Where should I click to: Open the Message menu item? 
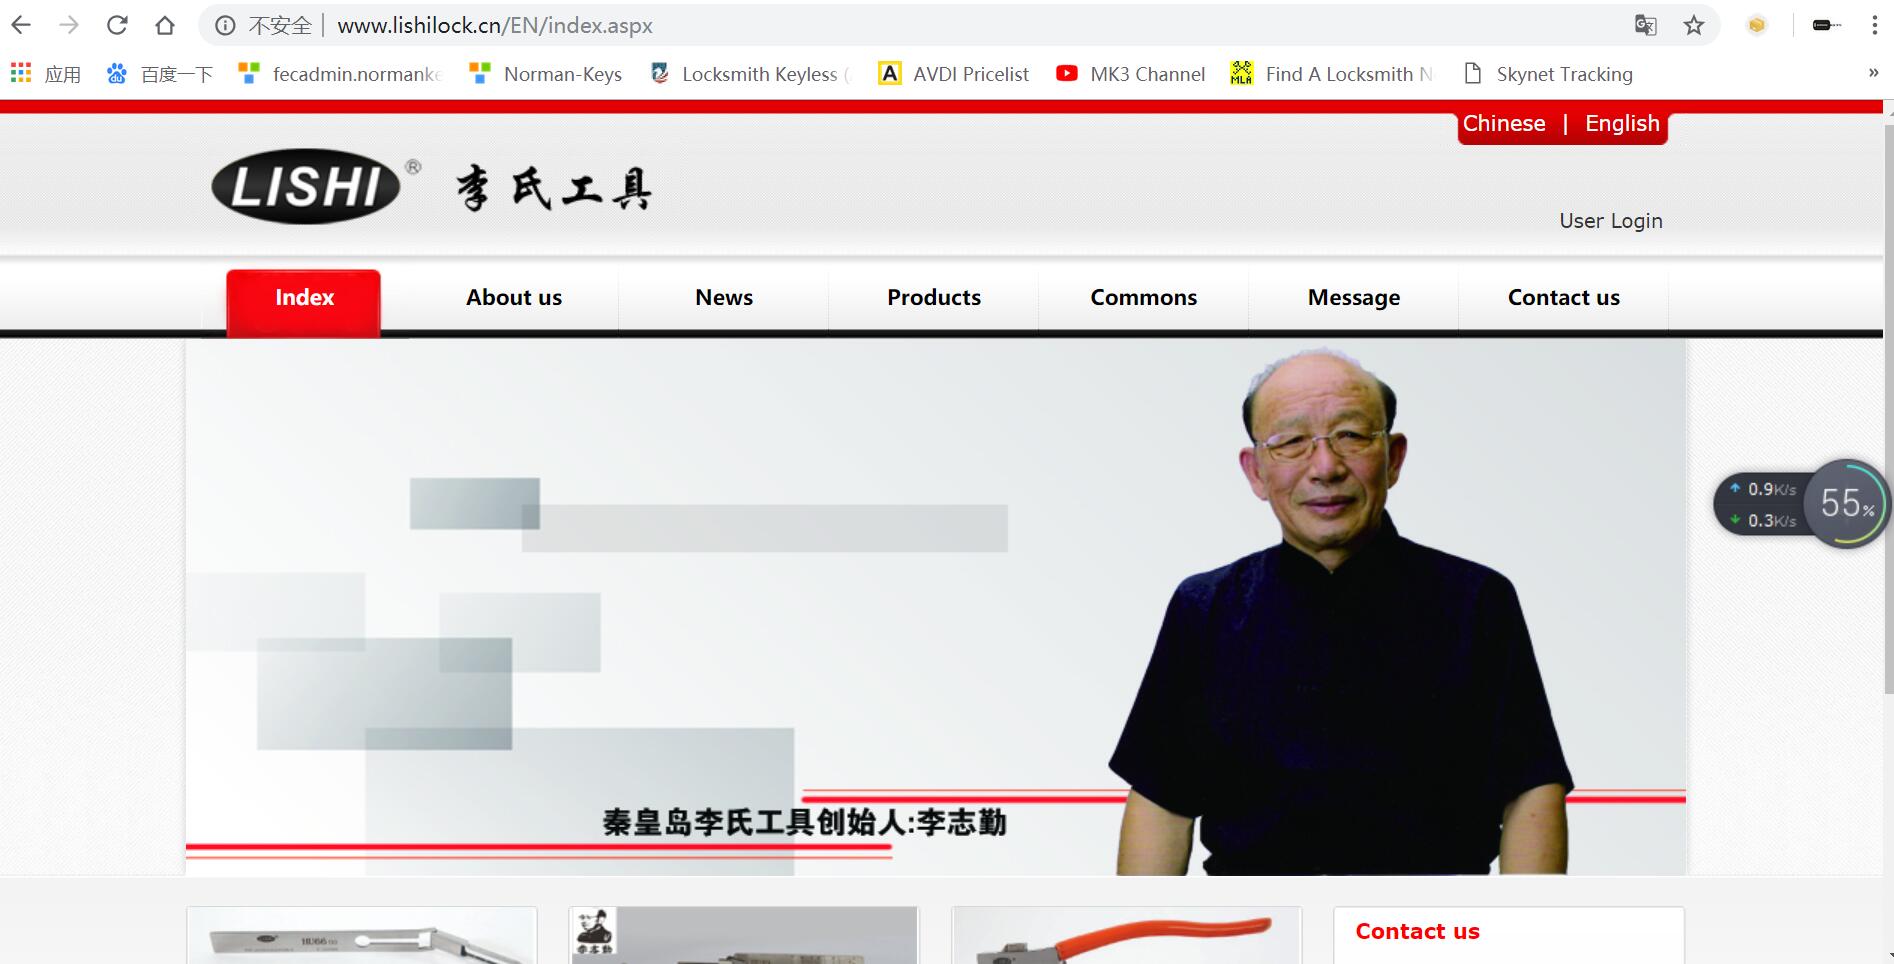(x=1354, y=298)
